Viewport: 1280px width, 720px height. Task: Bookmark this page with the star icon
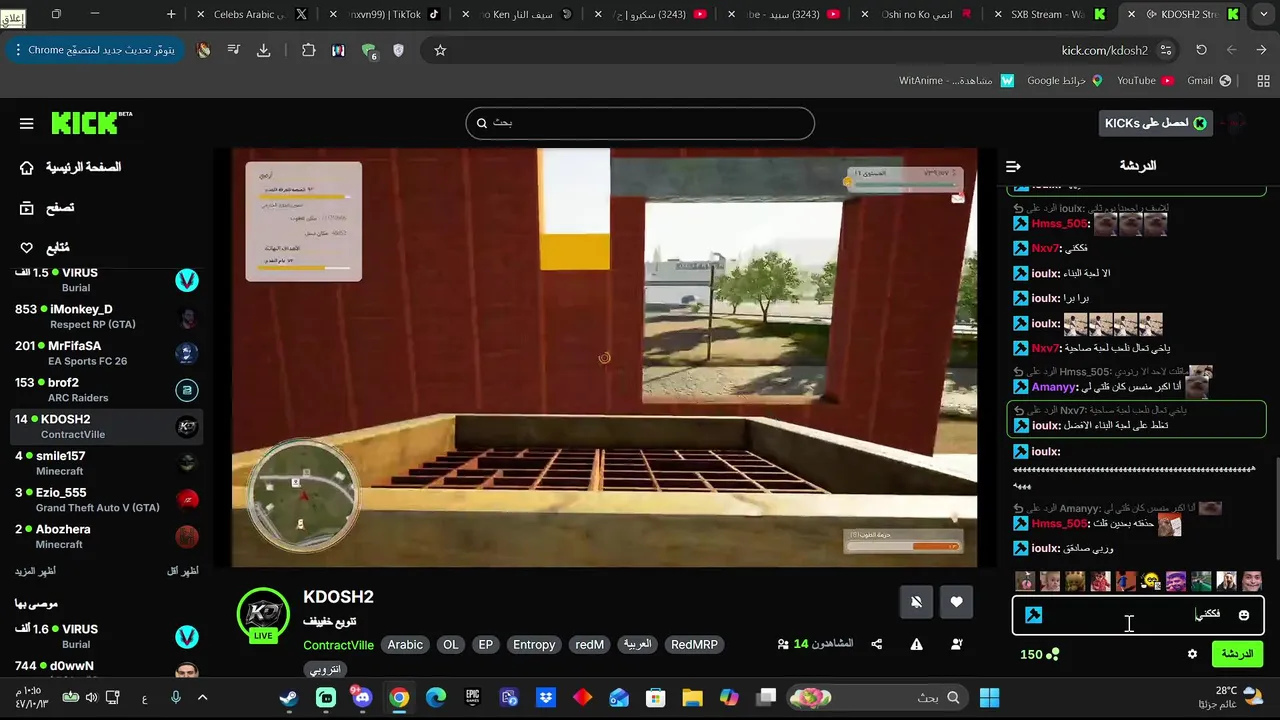[x=440, y=50]
